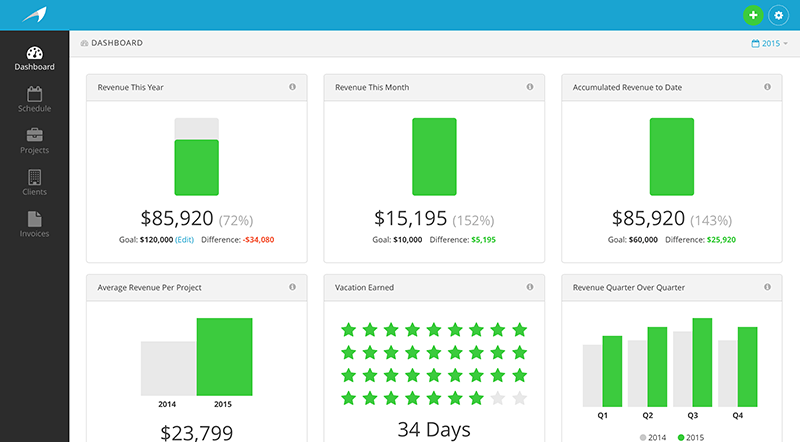This screenshot has height=442, width=800.
Task: Open Schedule from the sidebar
Action: coord(34,99)
